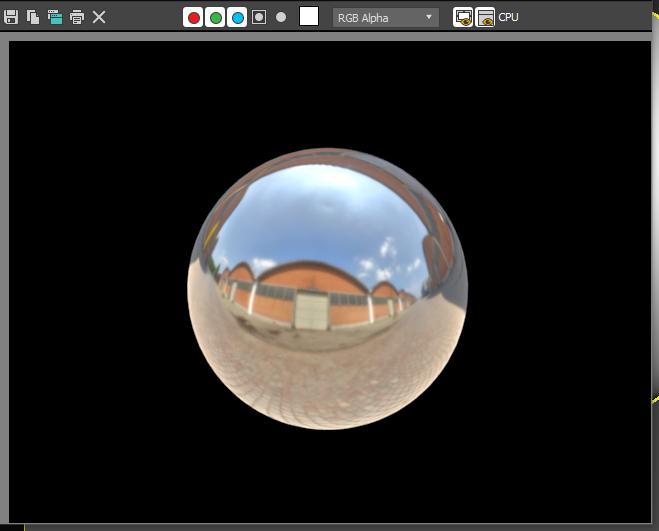
Task: Display the alpha channel
Action: pos(259,17)
